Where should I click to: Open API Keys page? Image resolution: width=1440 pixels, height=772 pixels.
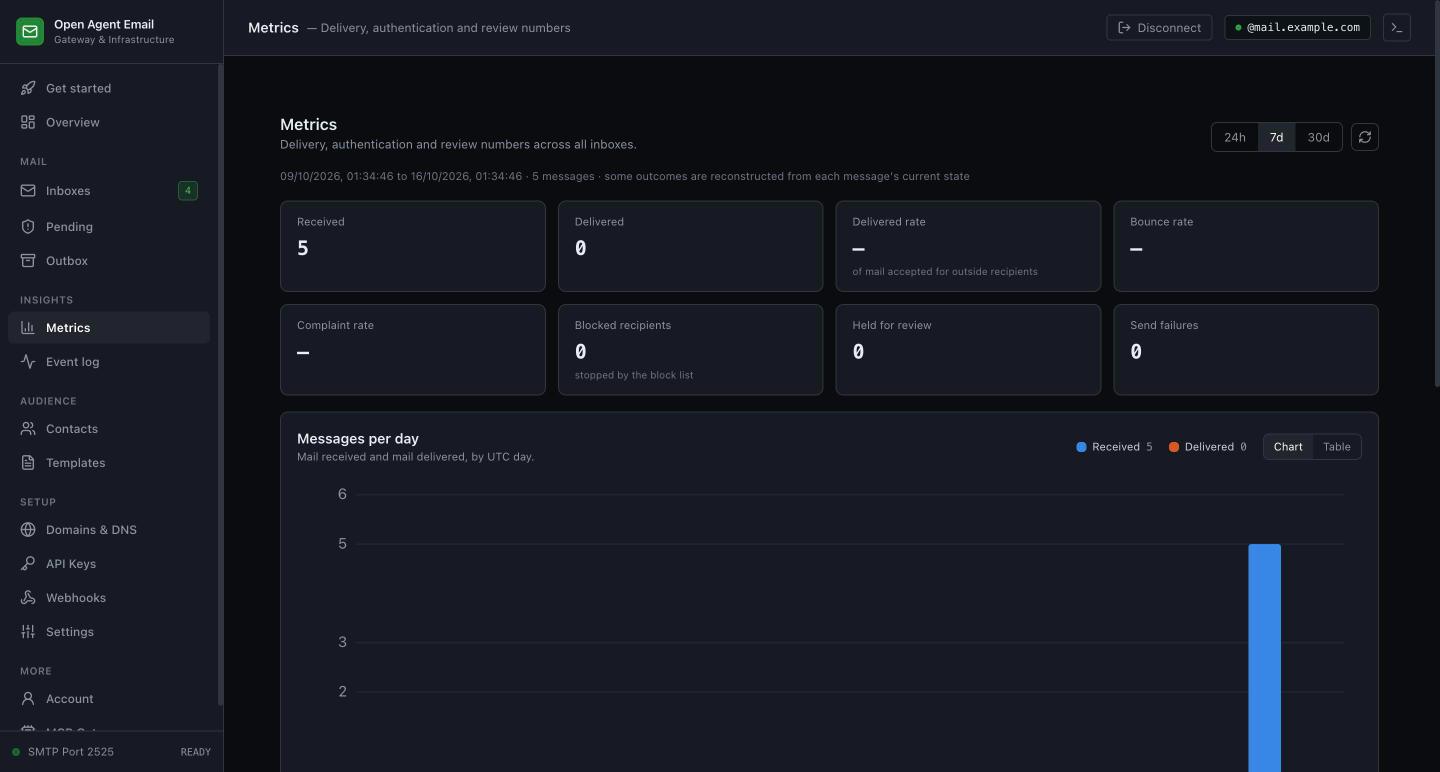pyautogui.click(x=109, y=563)
